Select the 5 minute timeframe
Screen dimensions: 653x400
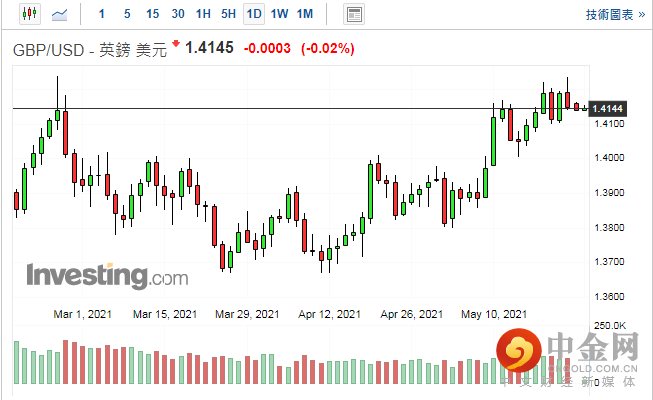pyautogui.click(x=127, y=14)
